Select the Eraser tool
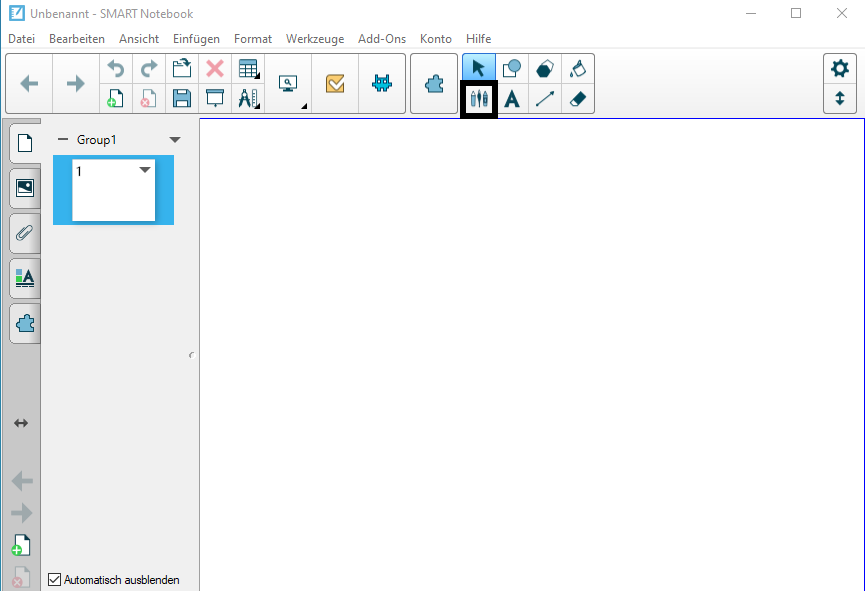The height and width of the screenshot is (591, 865). [577, 99]
